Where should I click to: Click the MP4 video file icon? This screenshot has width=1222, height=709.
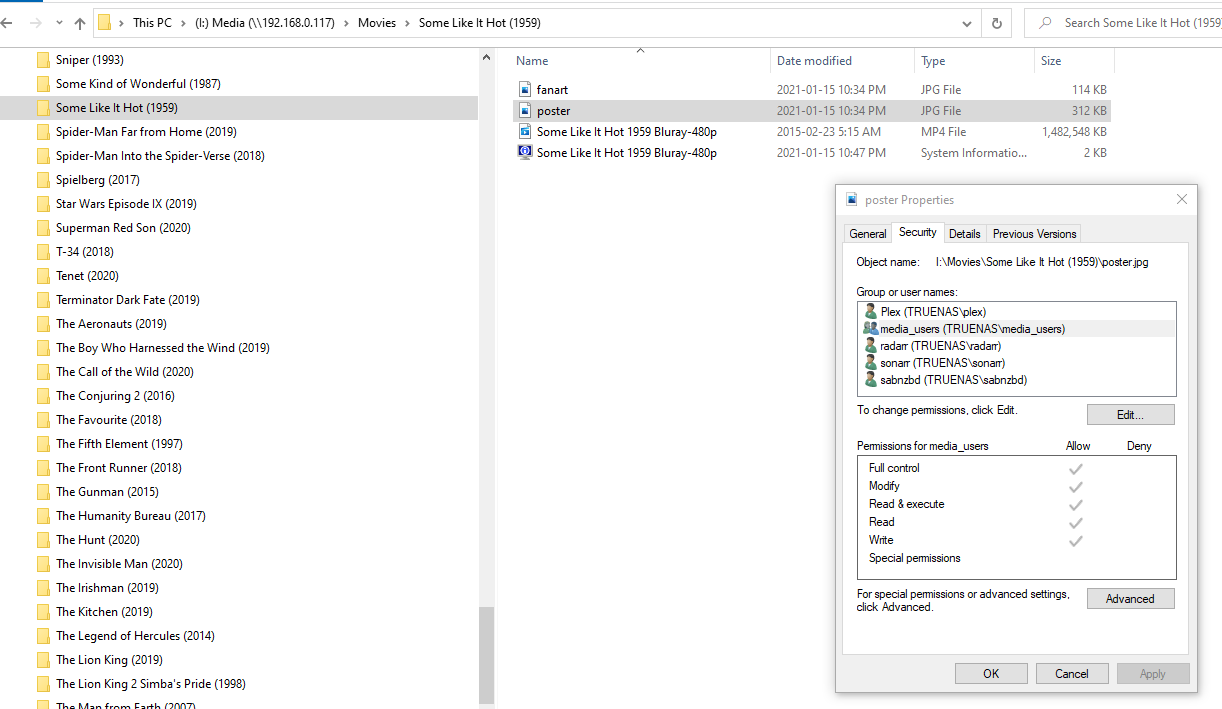click(x=525, y=132)
